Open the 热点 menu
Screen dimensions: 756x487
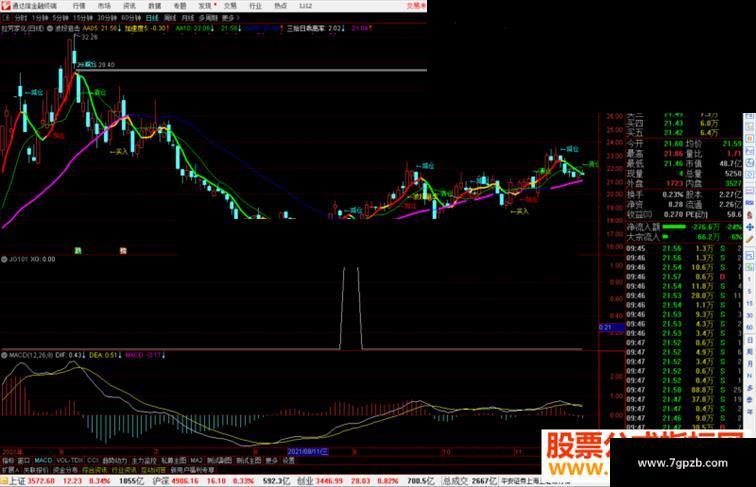280,6
